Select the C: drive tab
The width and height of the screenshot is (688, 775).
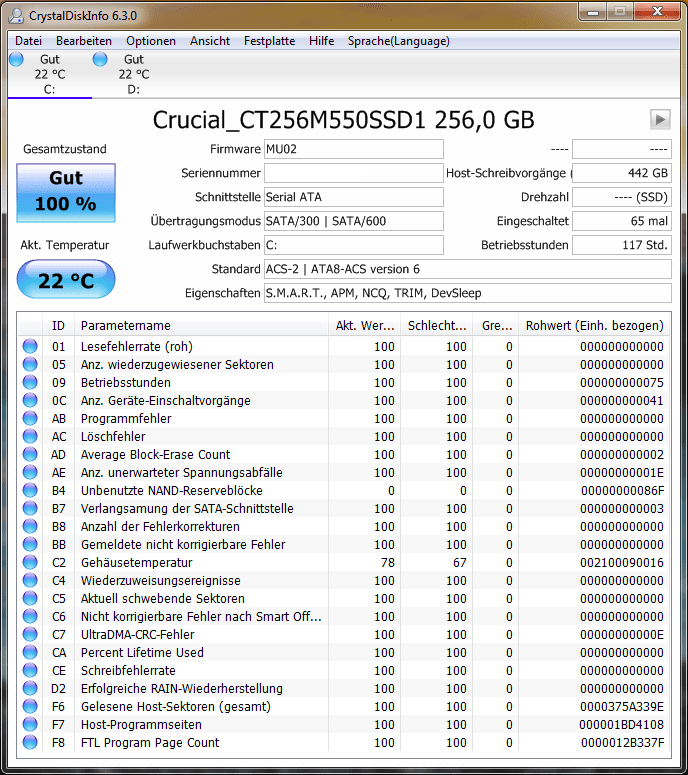click(x=49, y=74)
